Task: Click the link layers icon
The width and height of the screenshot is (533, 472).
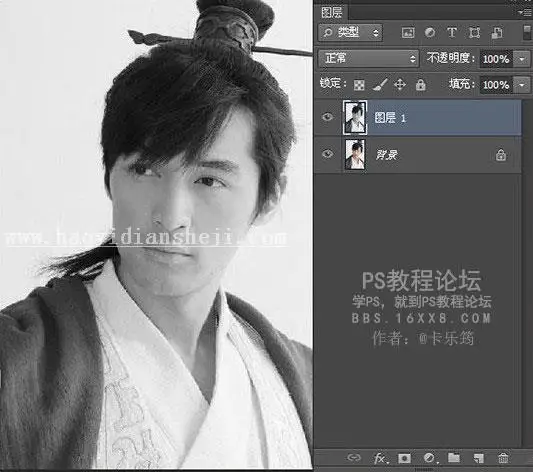Action: coord(354,458)
